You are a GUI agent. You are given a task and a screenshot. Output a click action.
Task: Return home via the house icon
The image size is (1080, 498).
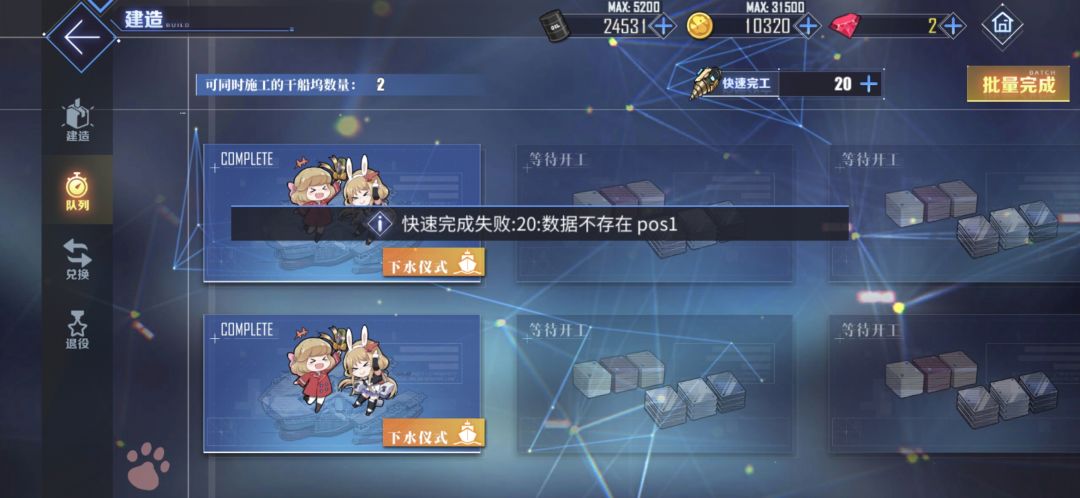(x=1001, y=25)
